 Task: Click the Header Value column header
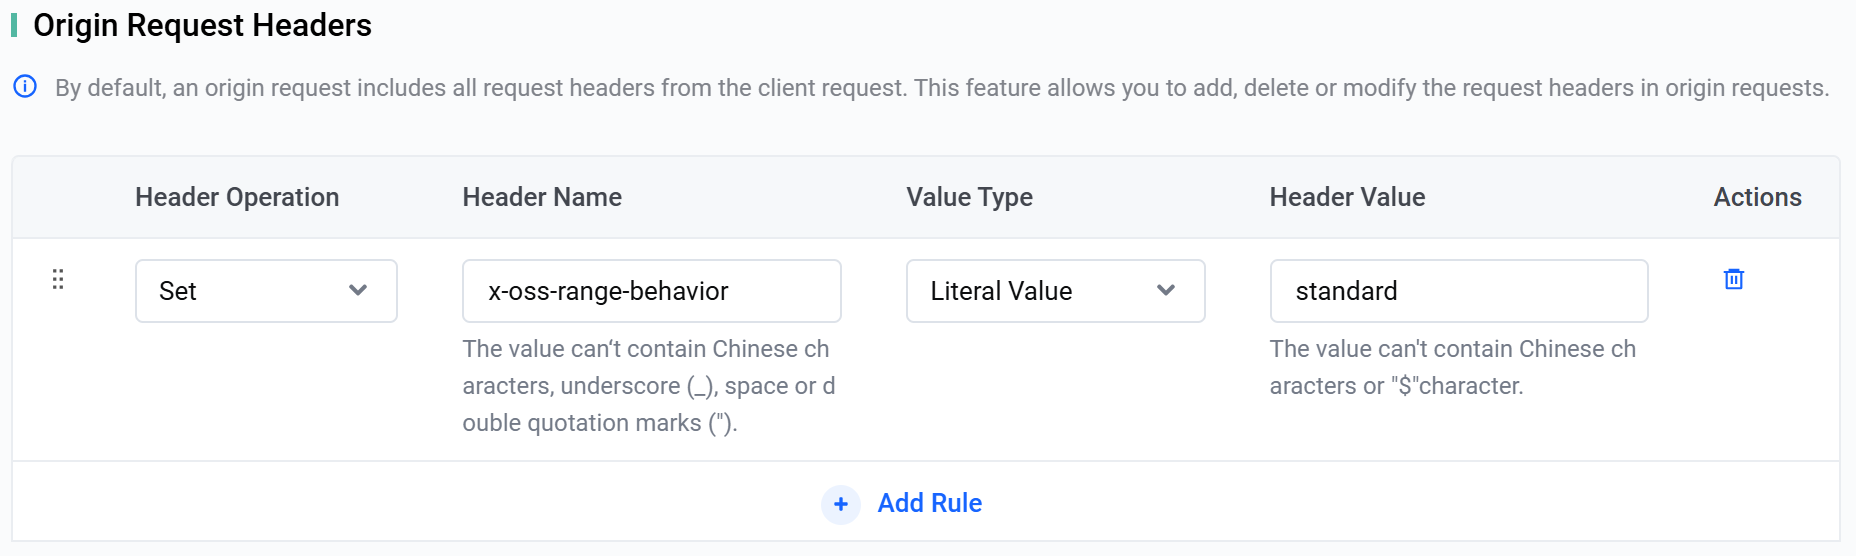(x=1347, y=197)
